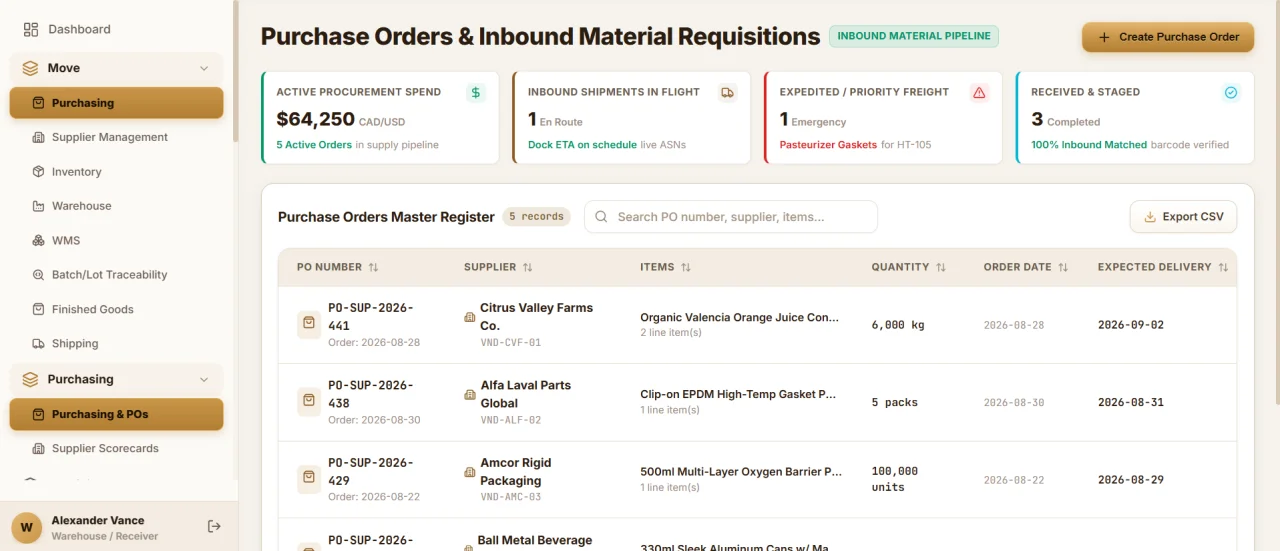Viewport: 1280px width, 551px height.
Task: Click Dock ETA on schedule text
Action: (582, 145)
